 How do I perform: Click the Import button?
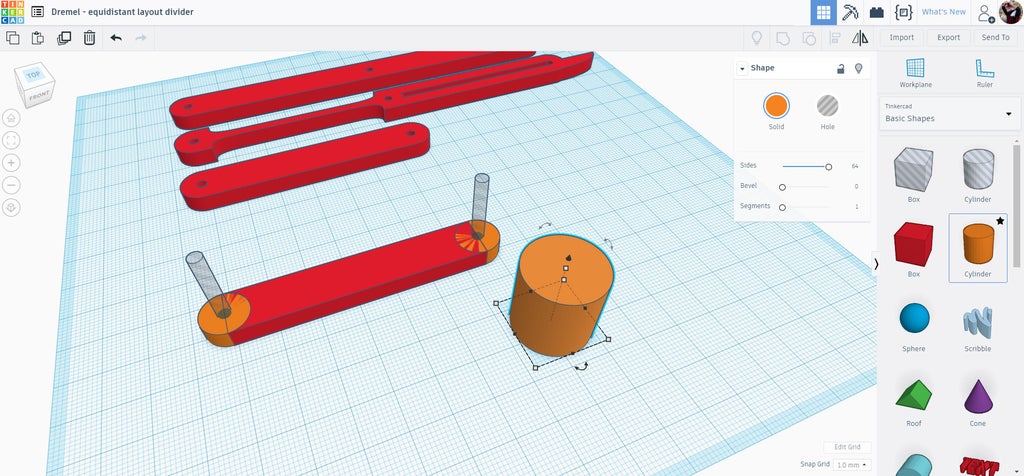pyautogui.click(x=901, y=38)
